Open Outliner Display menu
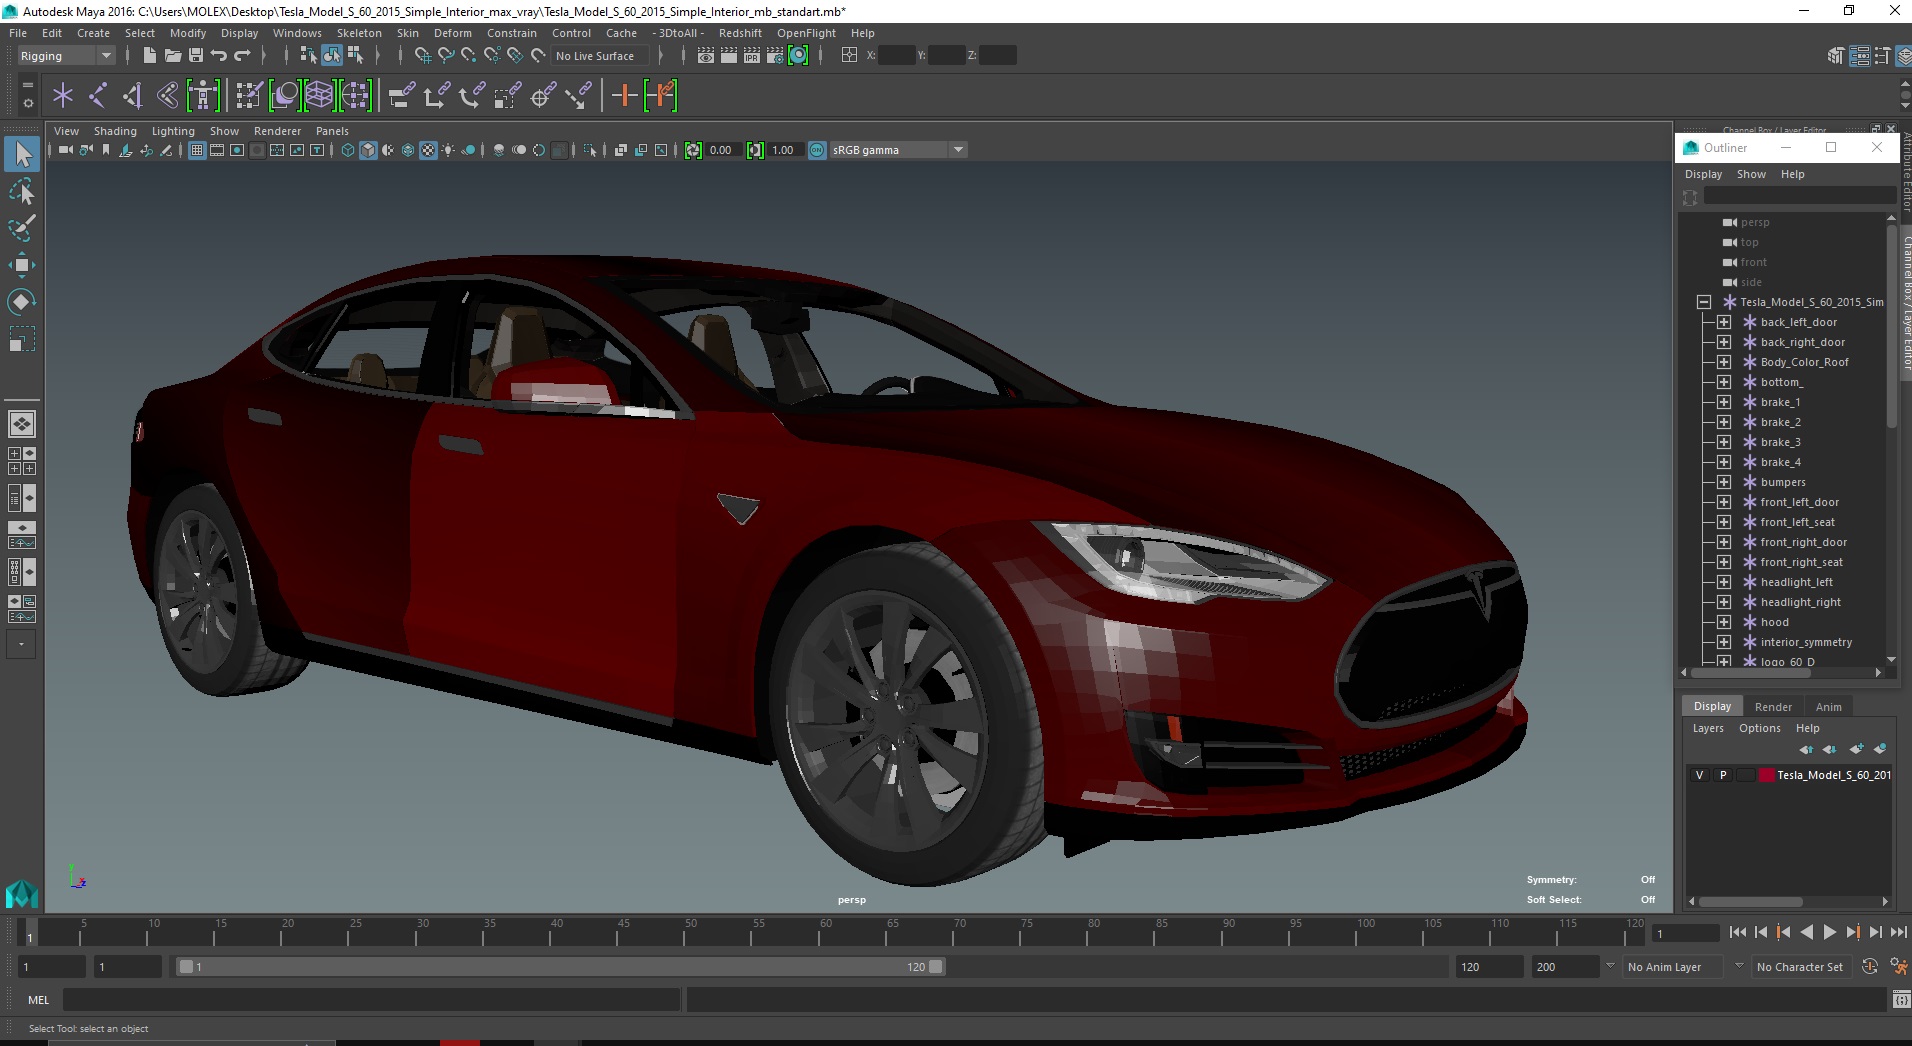Screen dimensions: 1912x1046 coord(1703,174)
